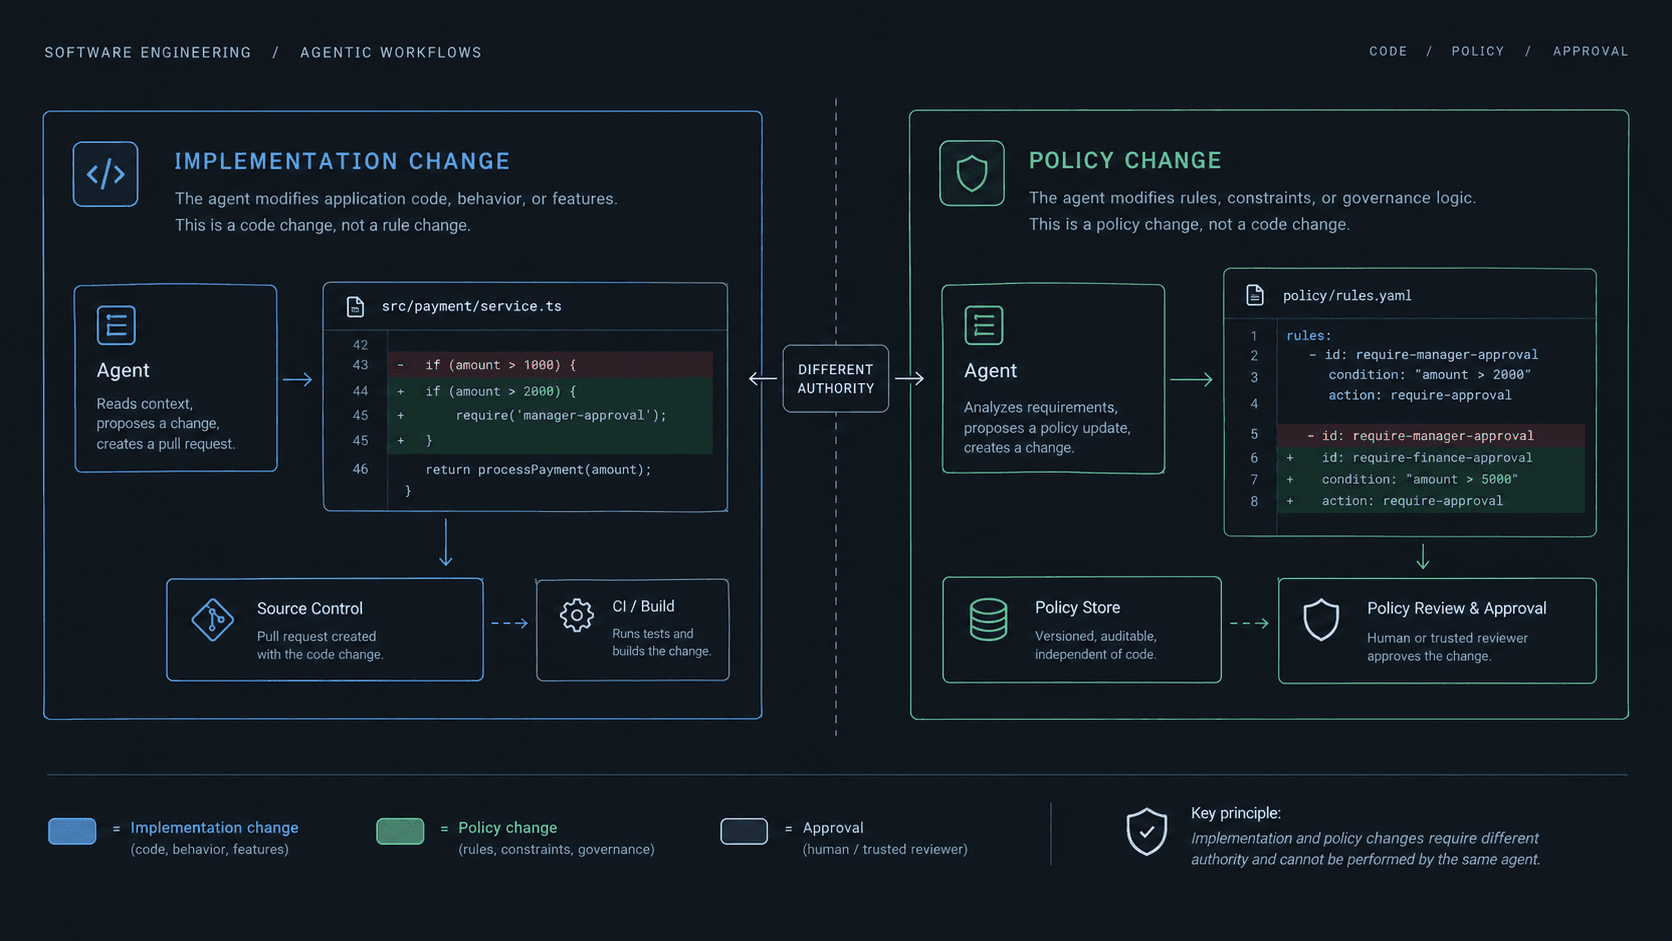Click the Policy Review & Approval shield icon
Screen dimensions: 1672x941
[x=1321, y=620]
